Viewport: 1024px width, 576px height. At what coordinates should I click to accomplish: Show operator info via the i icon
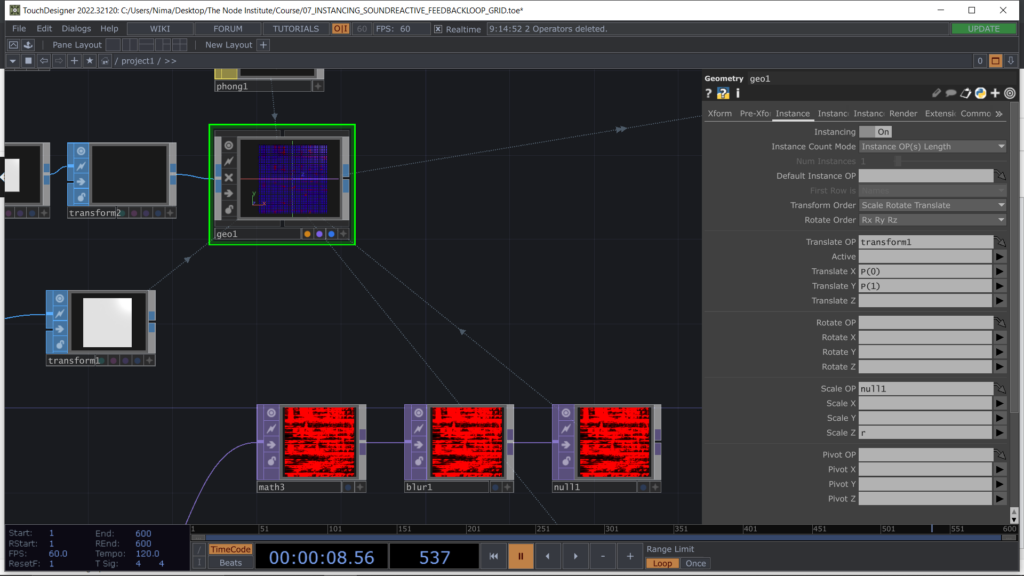point(738,93)
